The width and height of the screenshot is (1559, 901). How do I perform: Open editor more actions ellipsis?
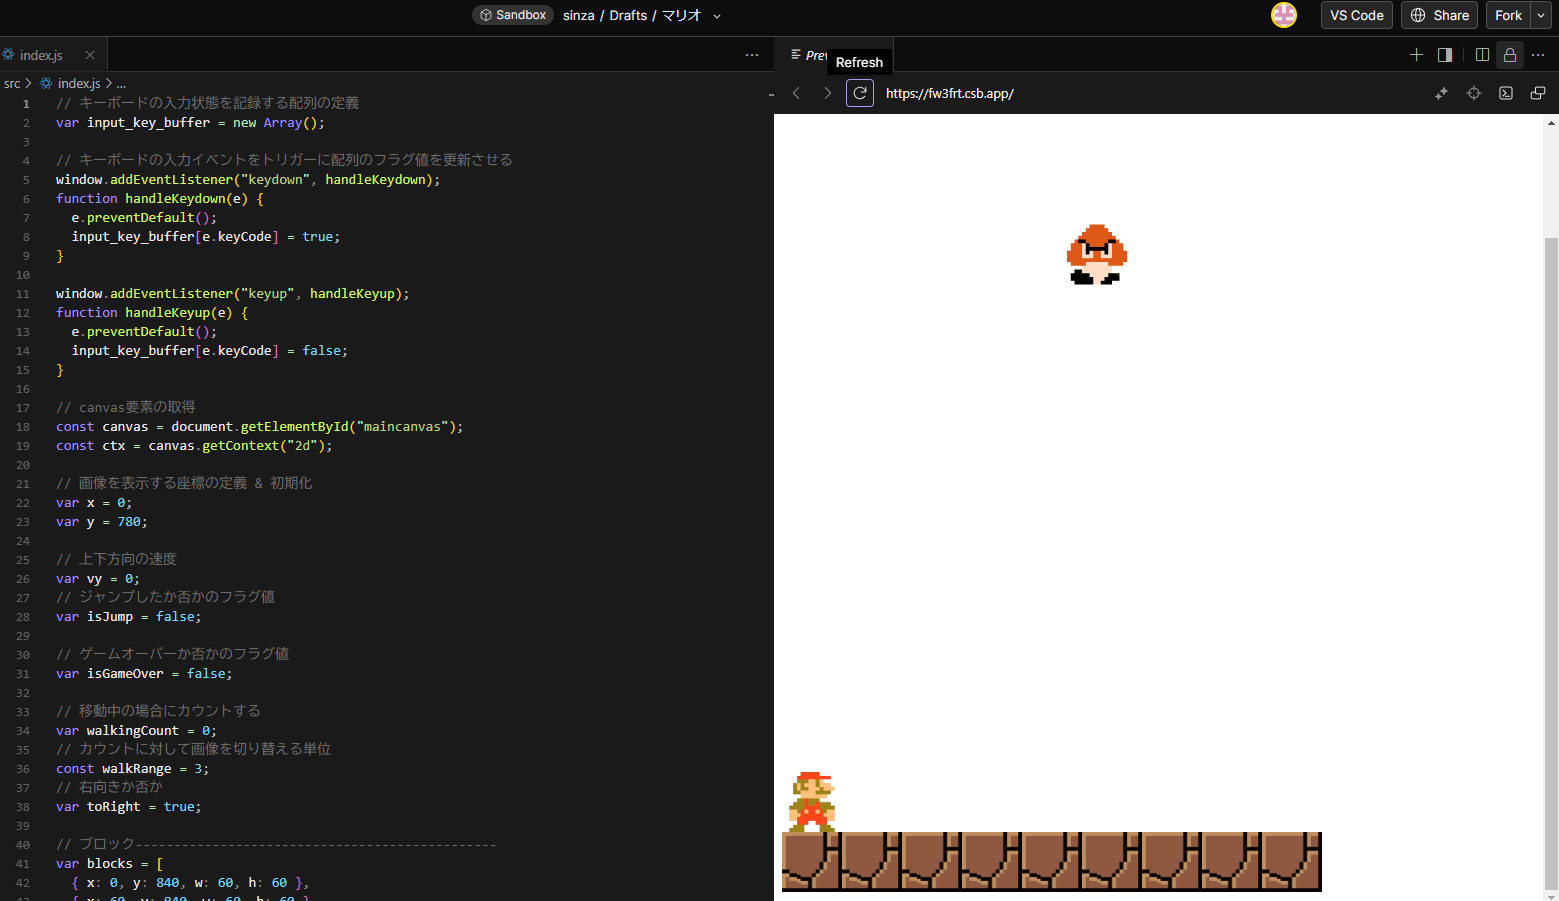[752, 55]
